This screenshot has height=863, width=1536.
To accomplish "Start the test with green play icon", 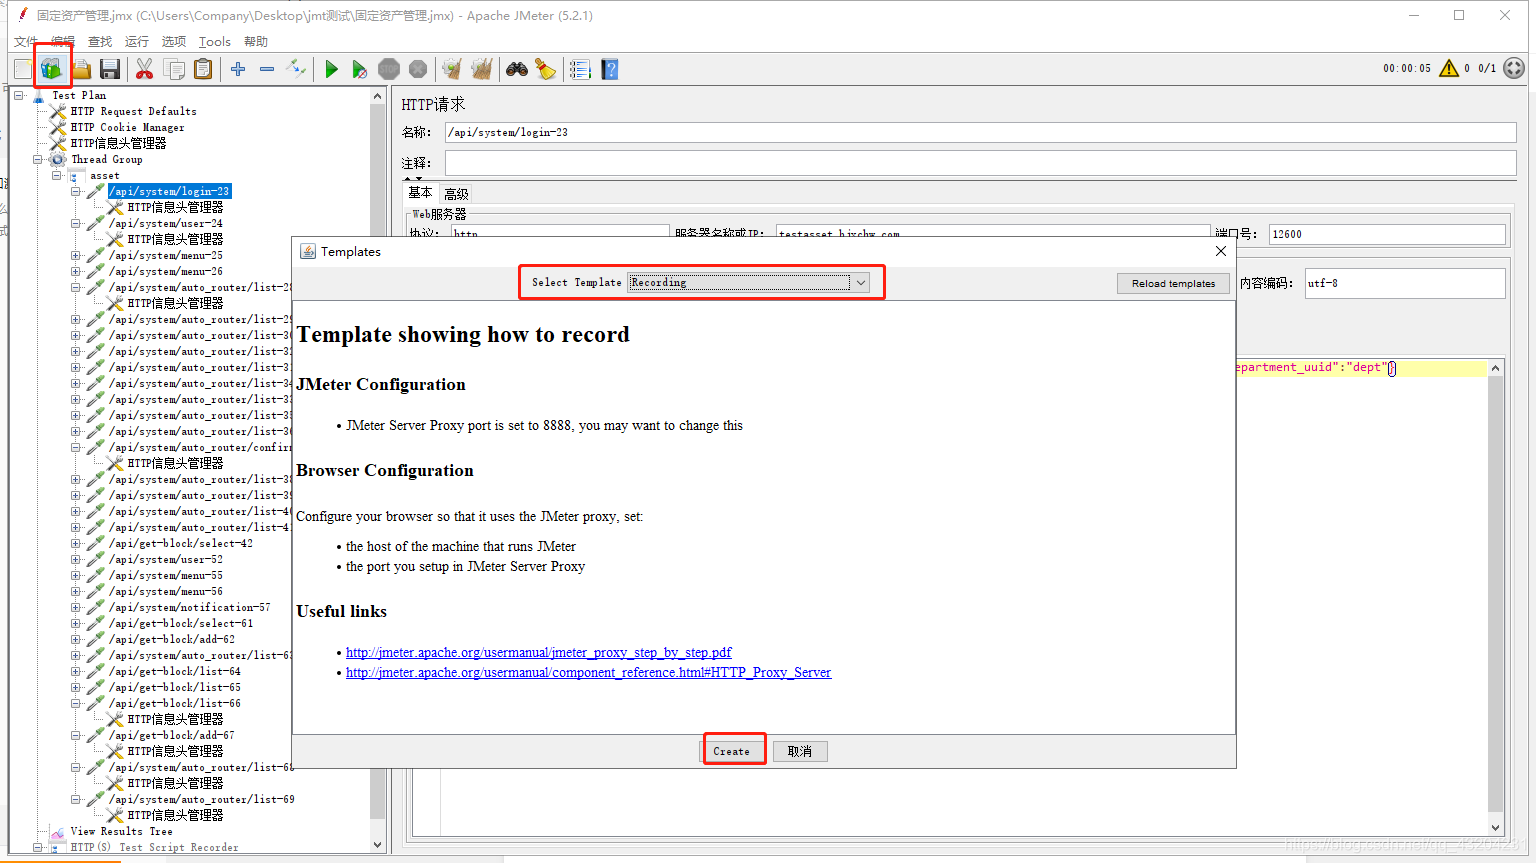I will point(331,69).
